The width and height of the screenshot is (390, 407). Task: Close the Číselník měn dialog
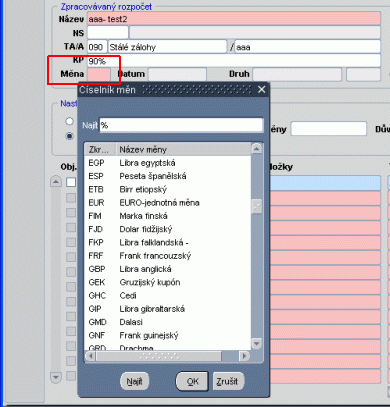click(262, 89)
